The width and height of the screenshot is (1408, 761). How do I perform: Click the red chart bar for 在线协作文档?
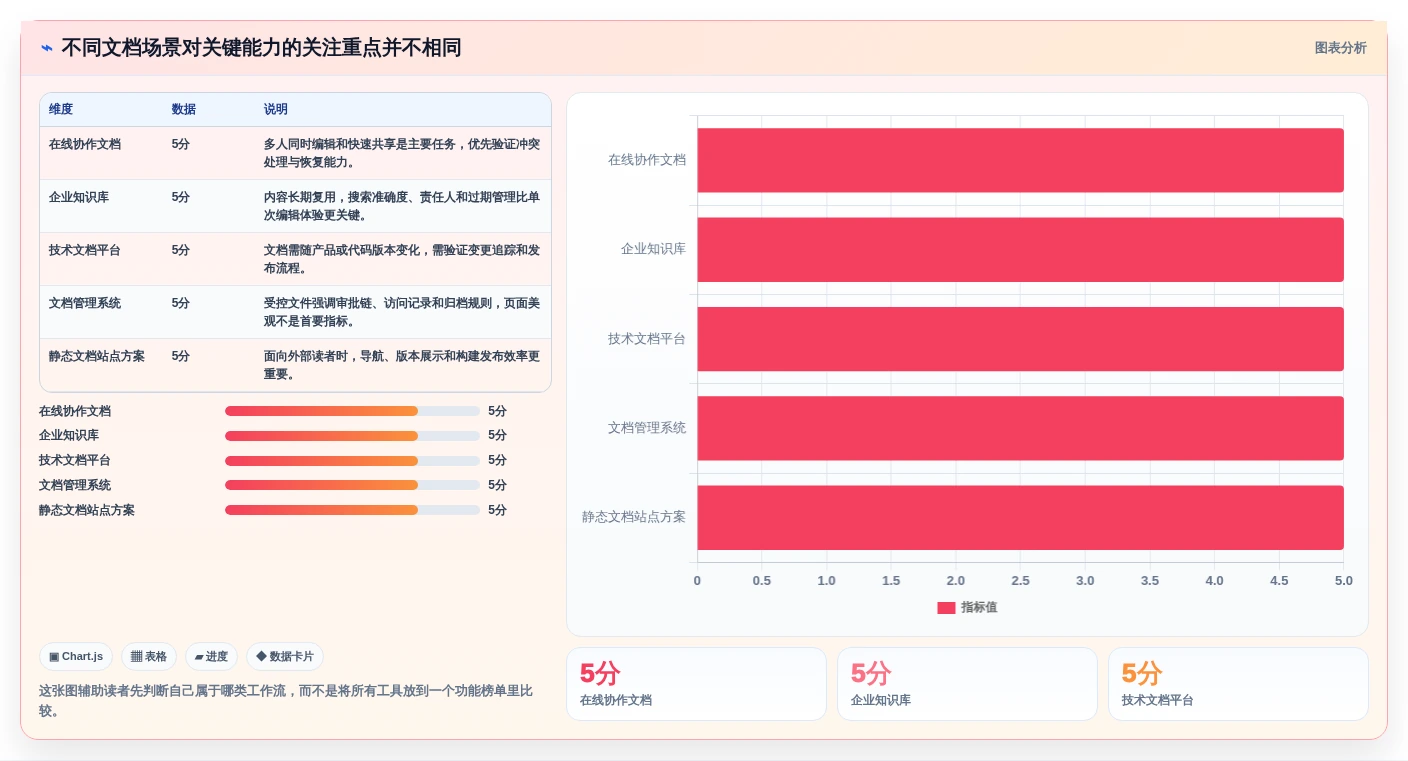(1020, 160)
